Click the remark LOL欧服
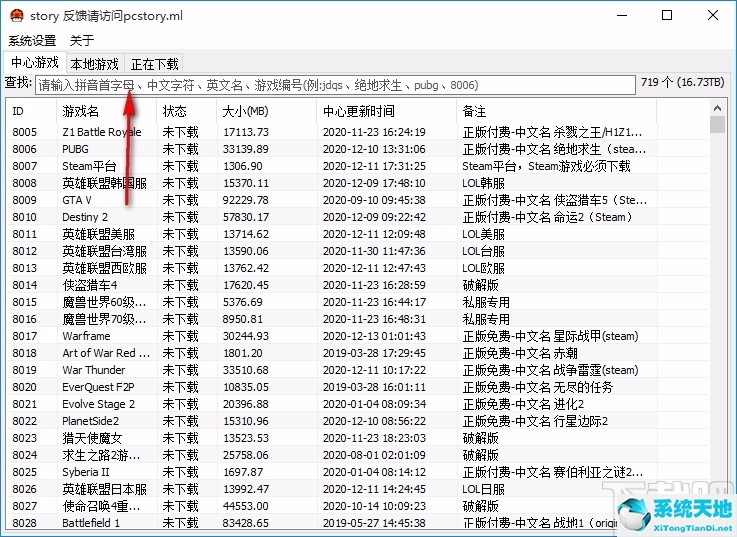 point(483,268)
